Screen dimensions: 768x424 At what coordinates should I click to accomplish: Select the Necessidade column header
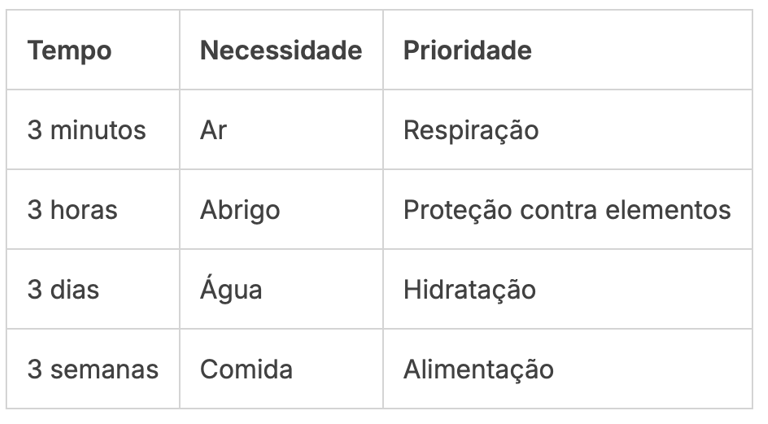pyautogui.click(x=281, y=50)
